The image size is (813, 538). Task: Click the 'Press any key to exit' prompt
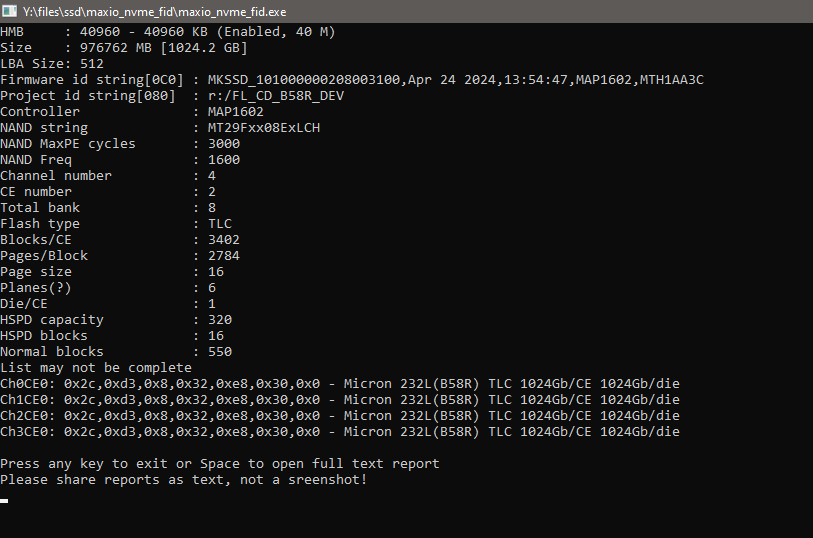point(220,464)
